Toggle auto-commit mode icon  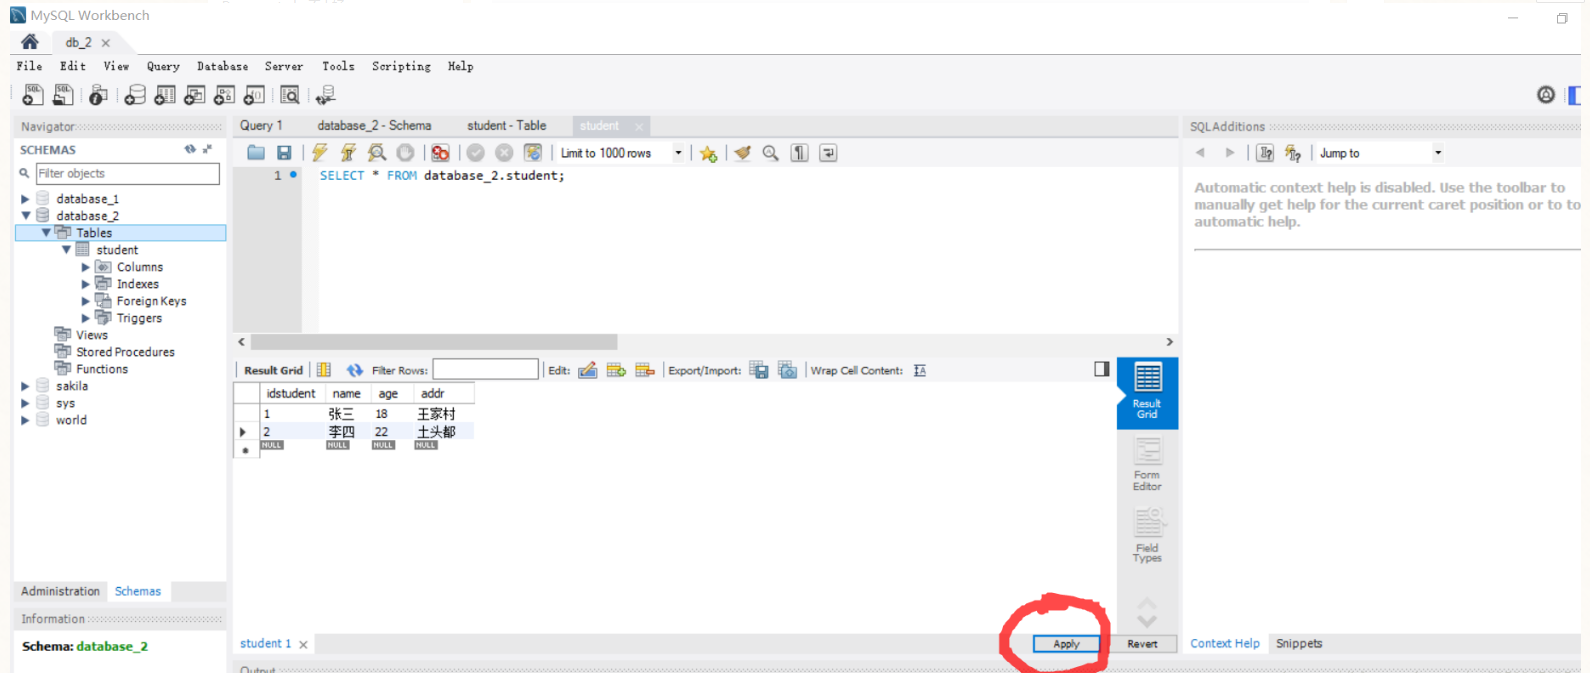533,153
